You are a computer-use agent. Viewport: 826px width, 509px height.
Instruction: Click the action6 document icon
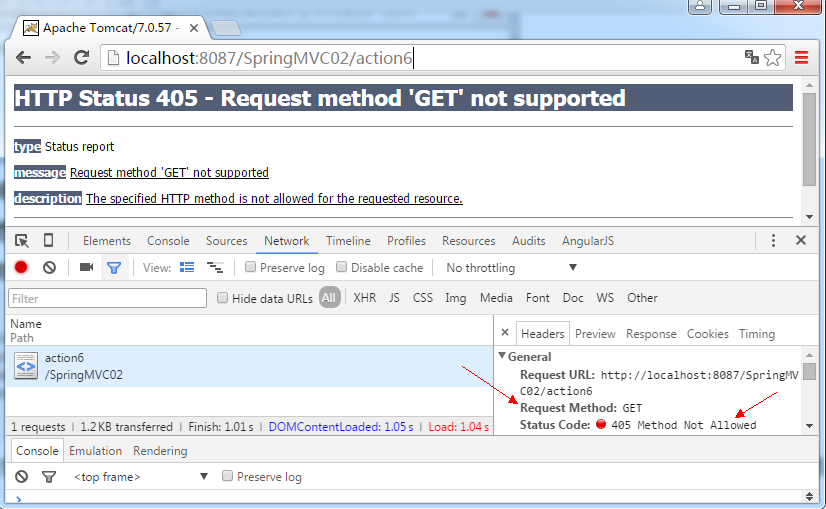[x=26, y=366]
